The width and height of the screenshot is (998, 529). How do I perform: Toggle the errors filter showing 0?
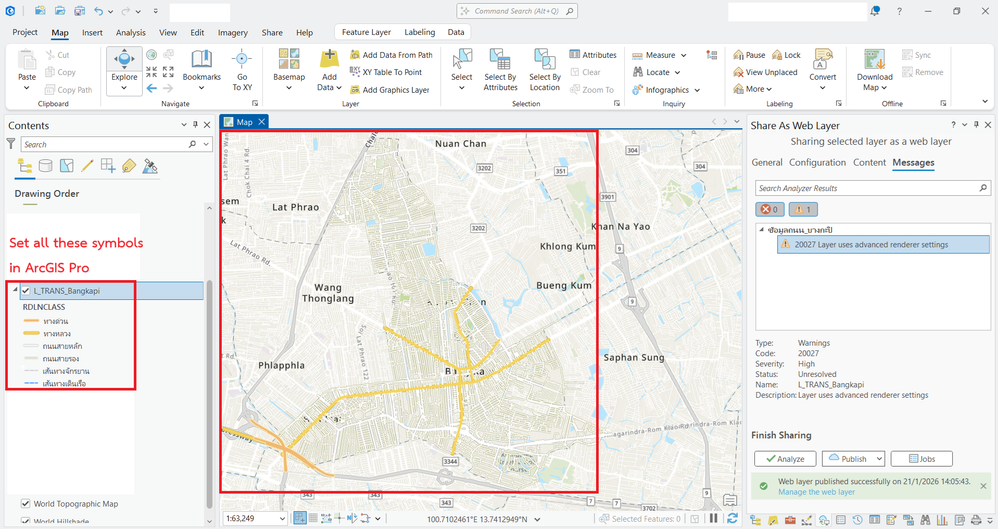[770, 209]
